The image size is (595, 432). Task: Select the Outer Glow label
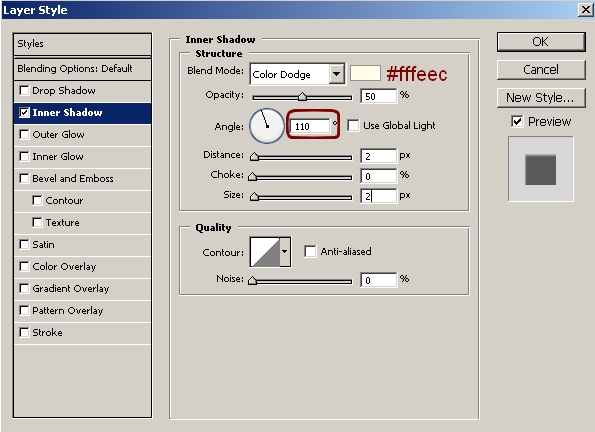(x=58, y=134)
